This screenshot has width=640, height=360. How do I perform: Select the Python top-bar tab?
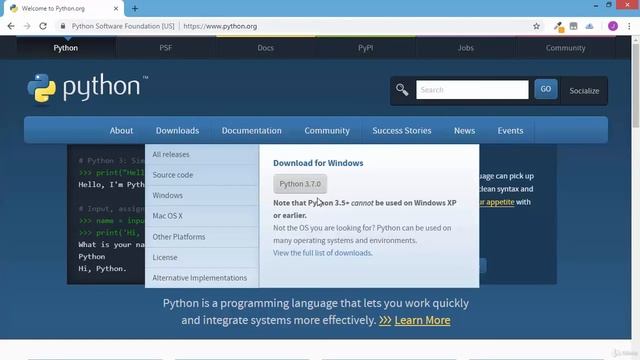[65, 48]
